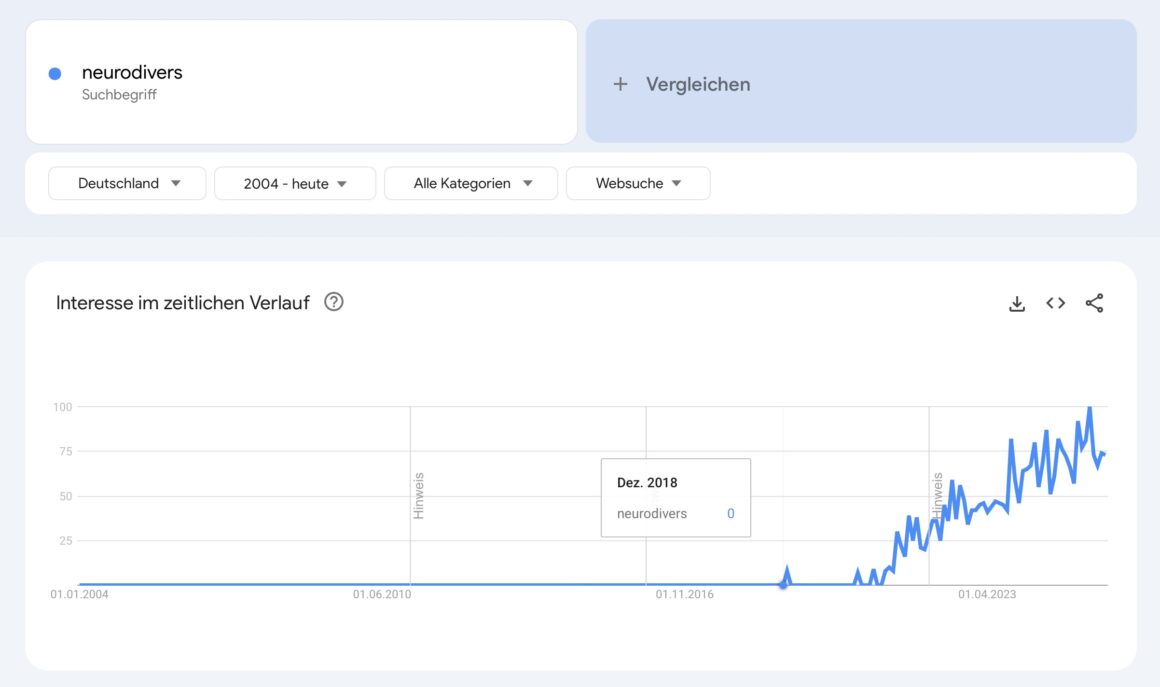This screenshot has width=1160, height=687.
Task: Click the Hinweis marker near 2010
Action: 418,495
